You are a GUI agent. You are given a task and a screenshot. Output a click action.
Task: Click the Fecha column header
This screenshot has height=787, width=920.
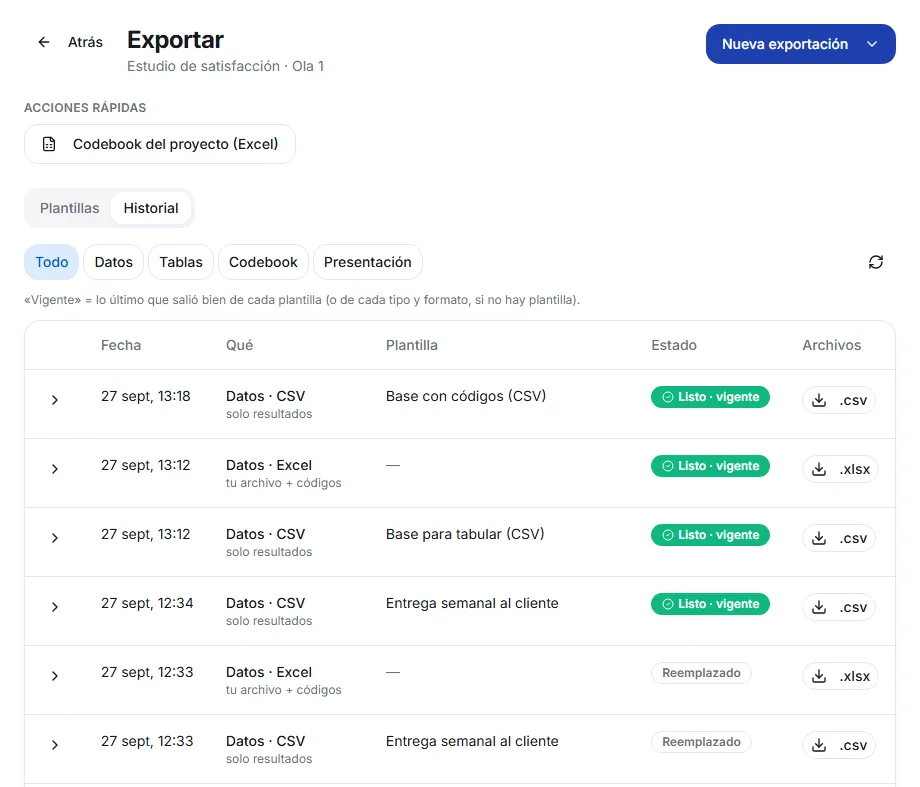[x=121, y=345]
